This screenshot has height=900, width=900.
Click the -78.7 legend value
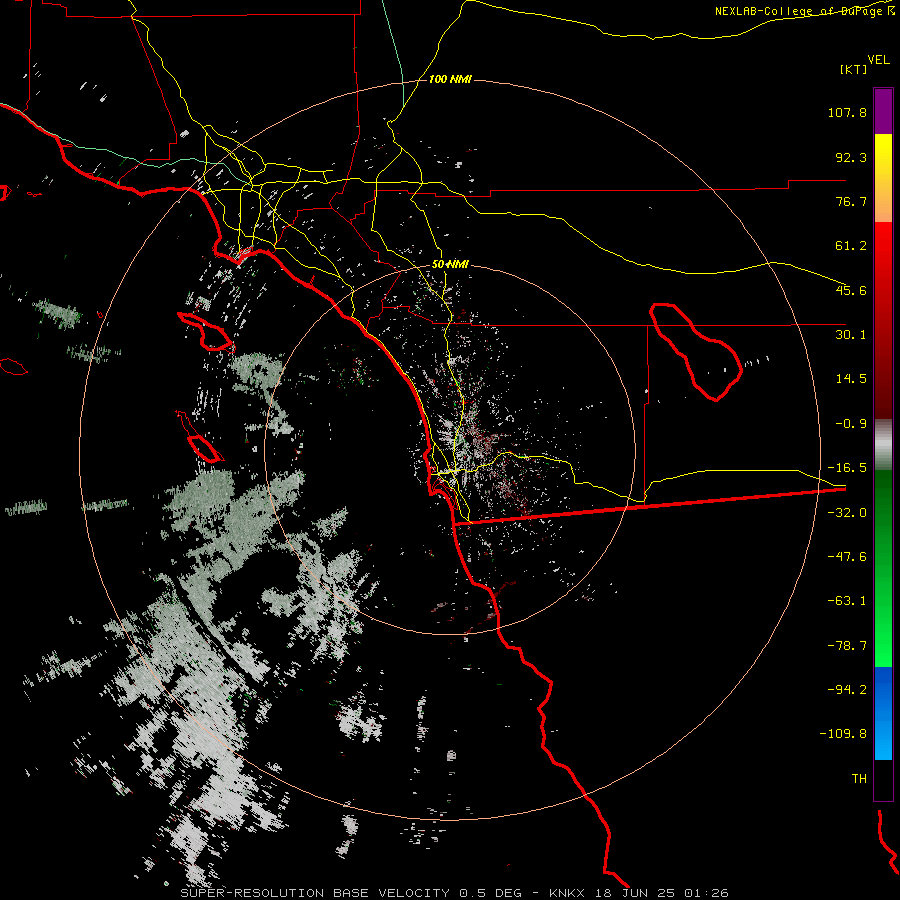click(847, 646)
